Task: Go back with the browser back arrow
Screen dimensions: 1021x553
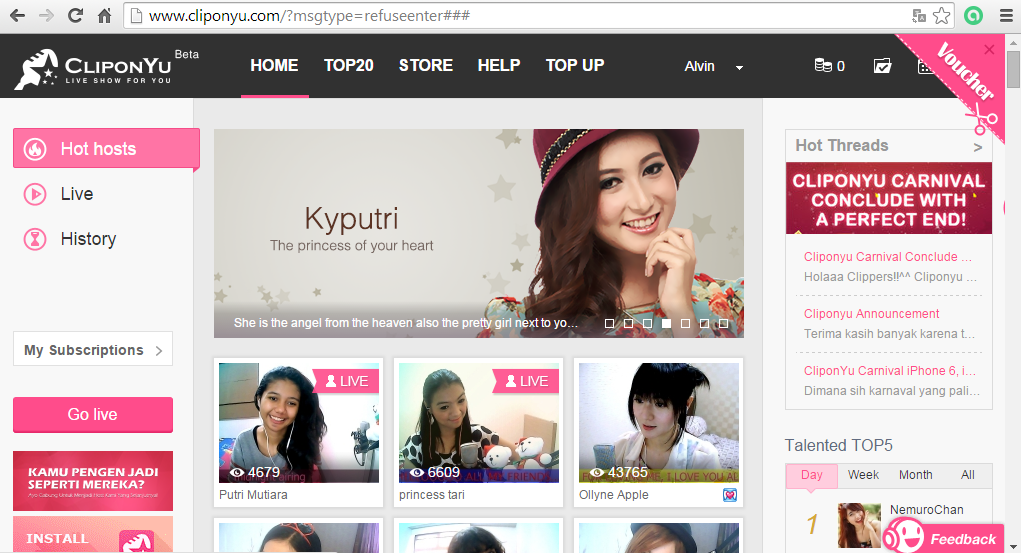Action: point(18,16)
